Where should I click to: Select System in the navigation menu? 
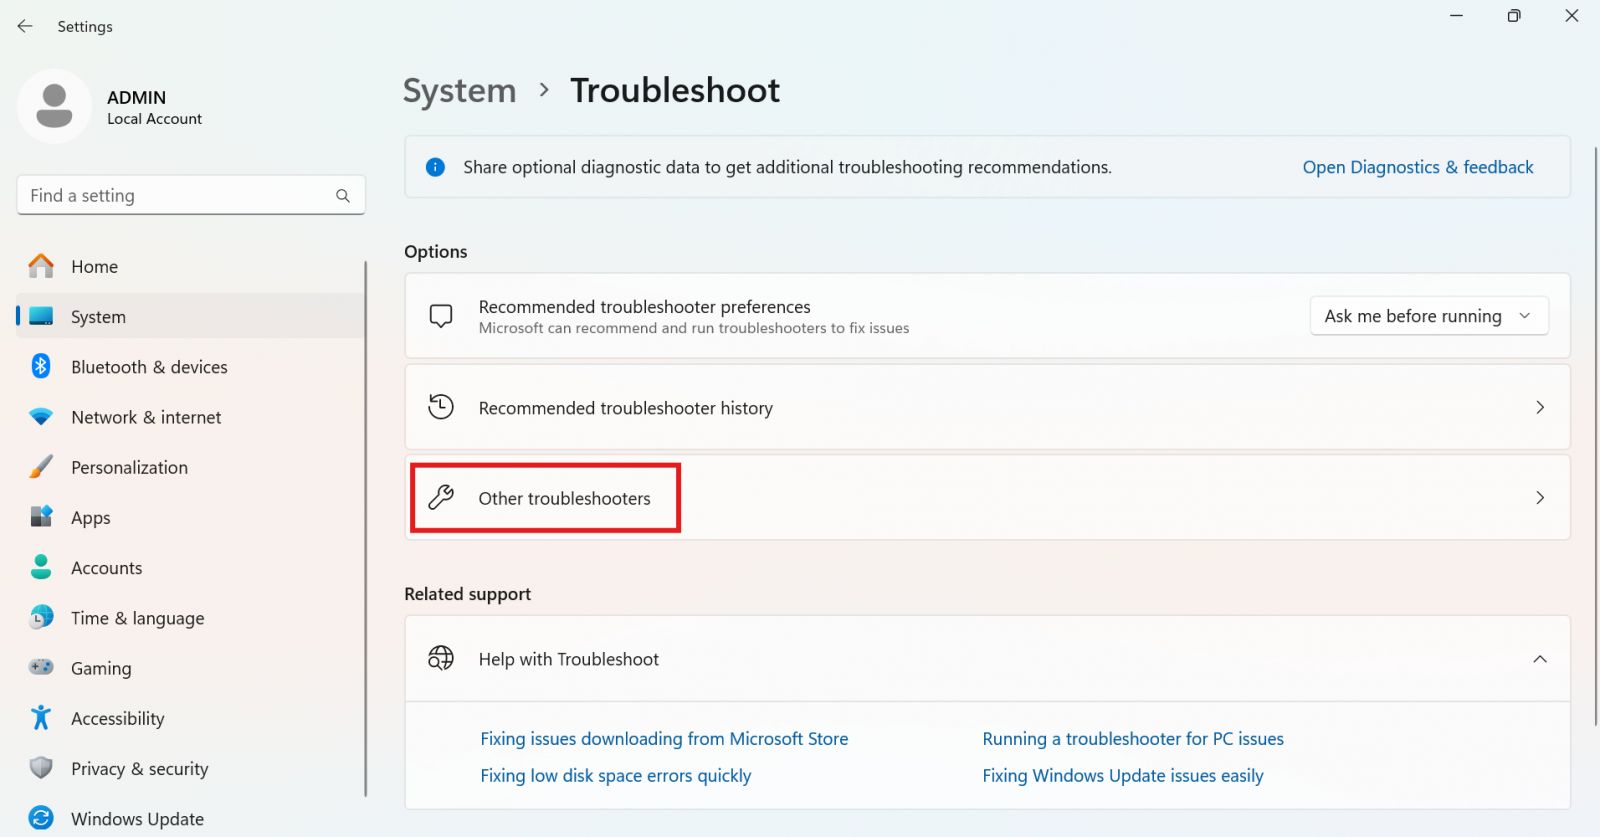[x=97, y=316]
